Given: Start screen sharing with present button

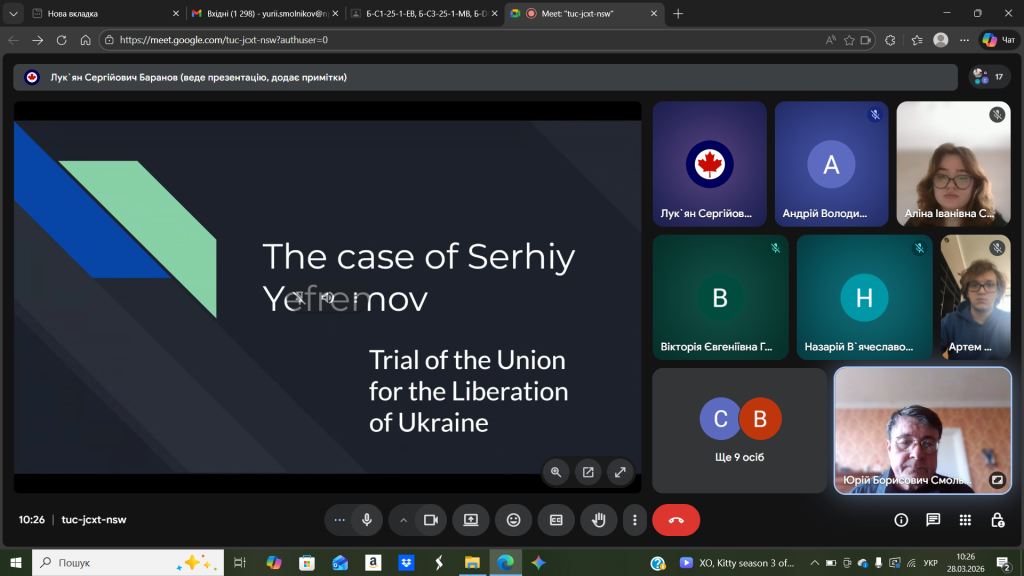Looking at the screenshot, I should click(470, 520).
